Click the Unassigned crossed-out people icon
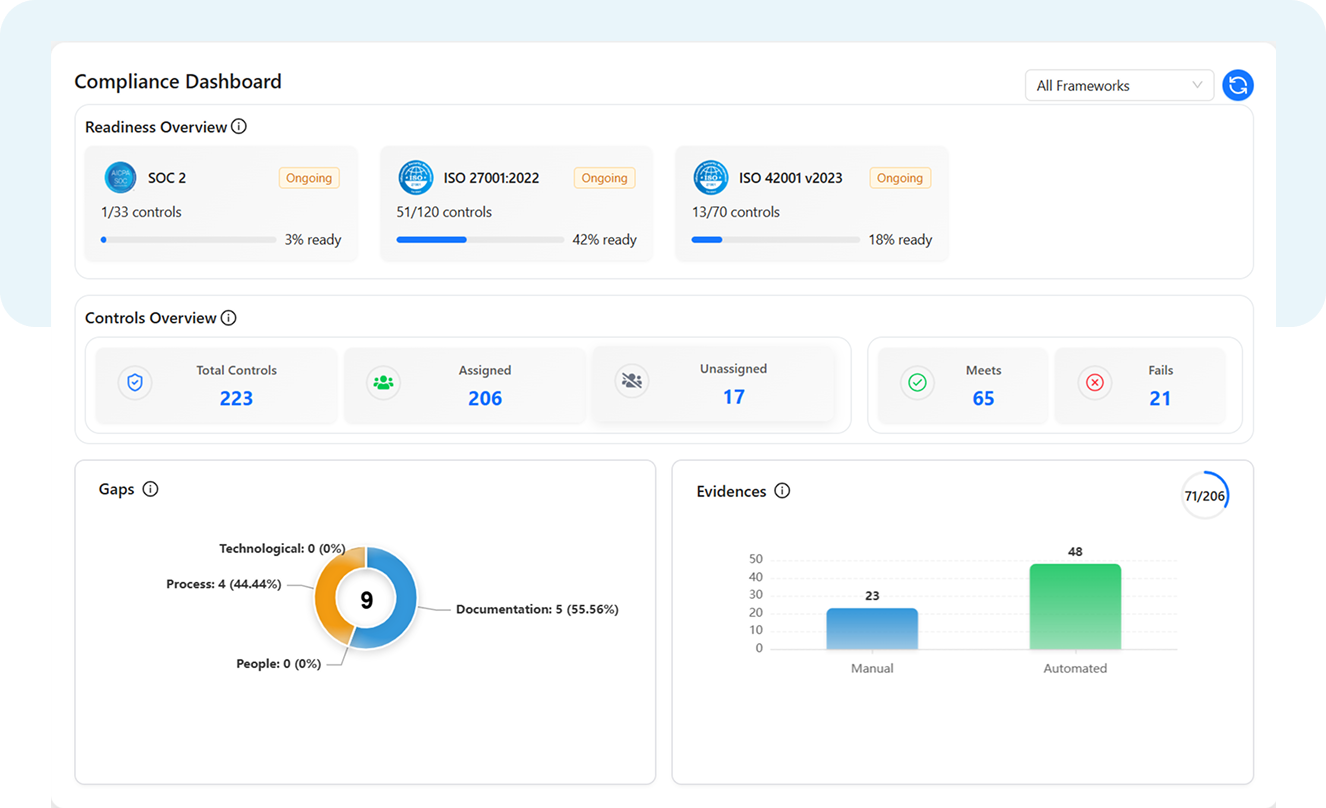Image resolution: width=1326 pixels, height=808 pixels. [x=632, y=381]
